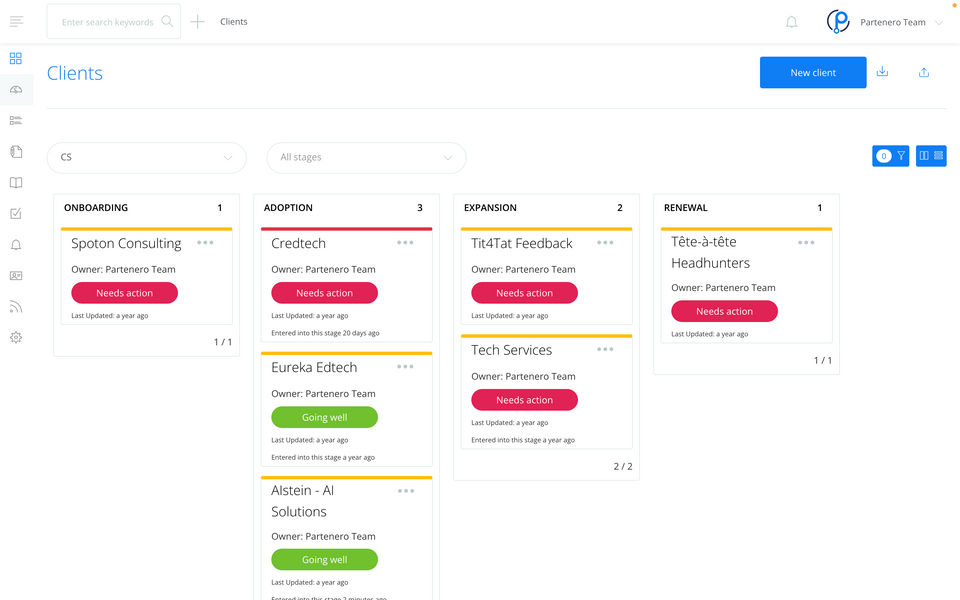
Task: Collapse the sidebar with the hamburger icon
Action: pyautogui.click(x=16, y=22)
